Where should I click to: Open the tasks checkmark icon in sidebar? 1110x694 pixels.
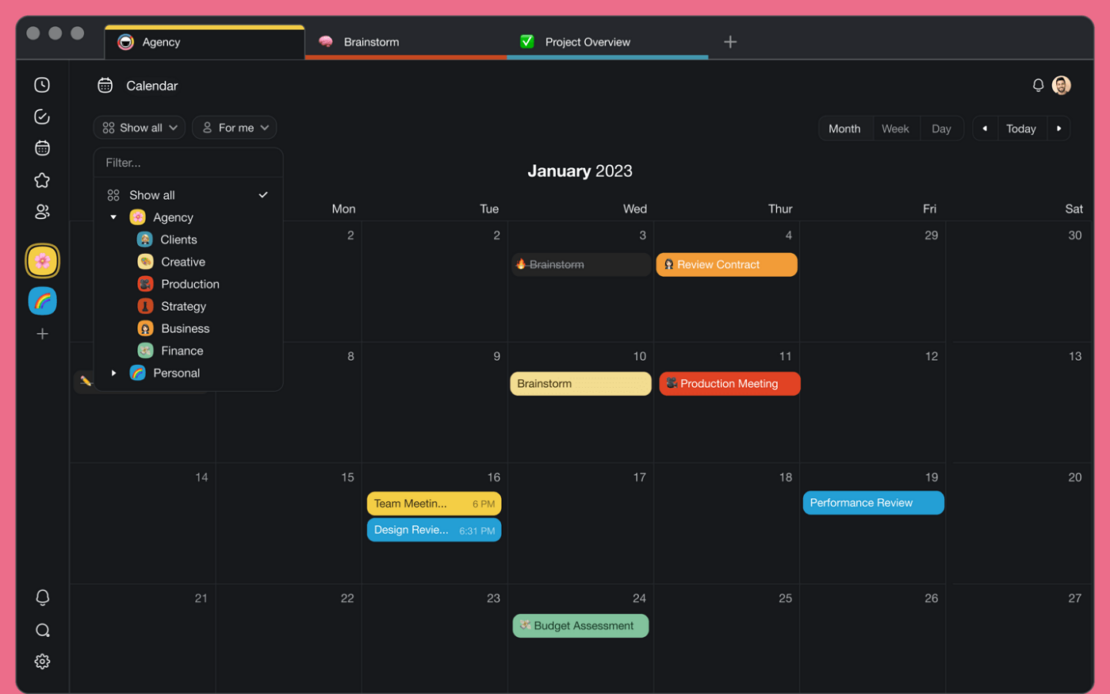pyautogui.click(x=42, y=117)
